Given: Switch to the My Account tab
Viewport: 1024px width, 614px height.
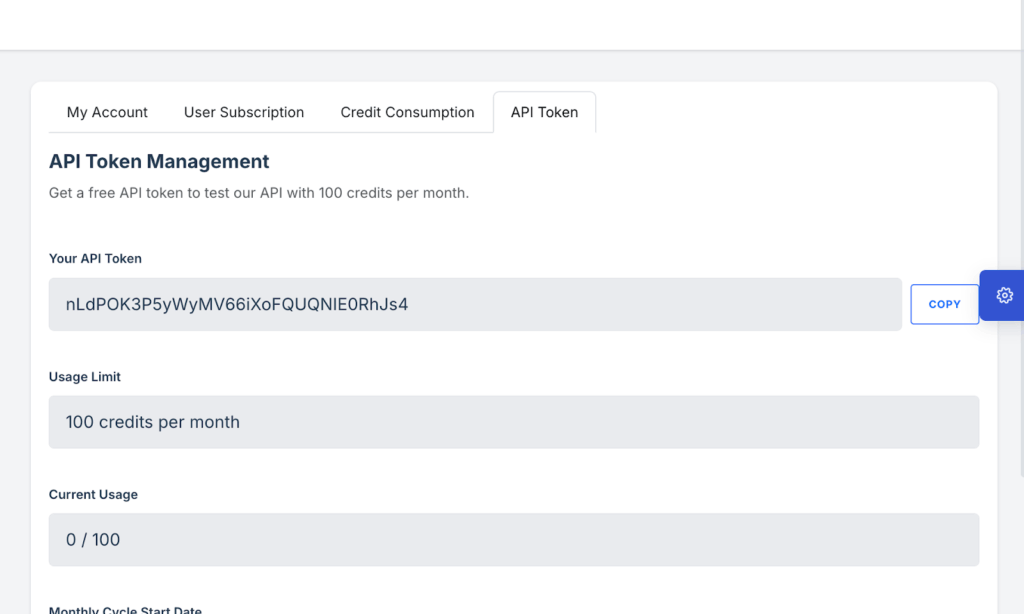Looking at the screenshot, I should click(x=107, y=112).
